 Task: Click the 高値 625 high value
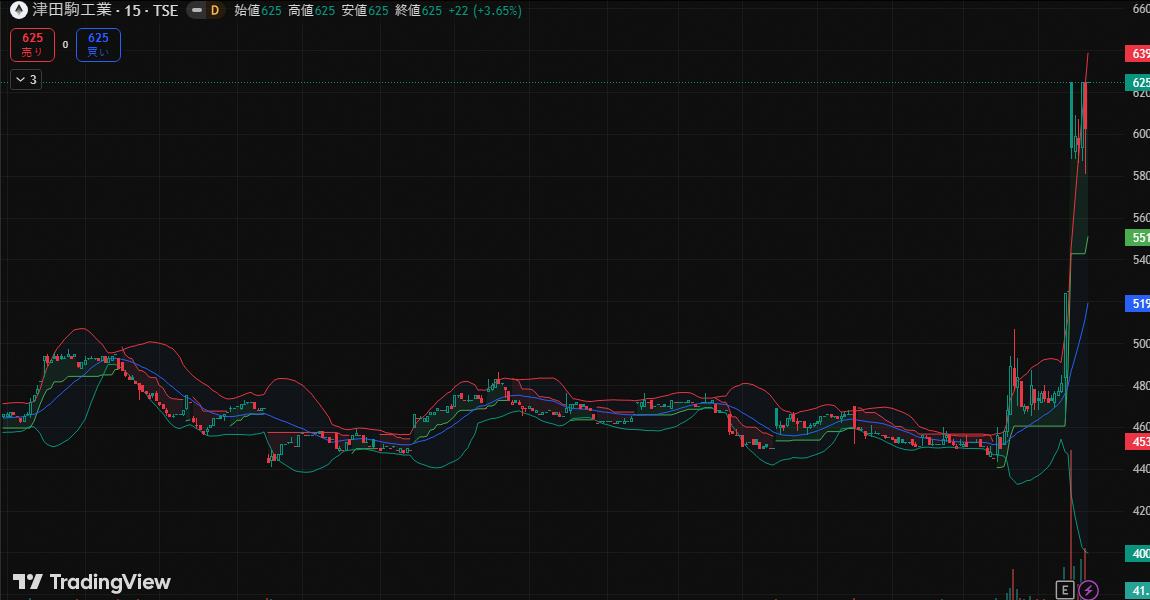(312, 11)
